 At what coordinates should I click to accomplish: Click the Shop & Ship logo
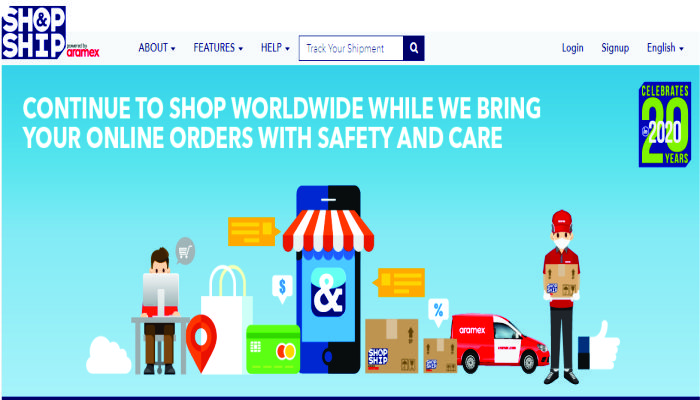point(50,33)
